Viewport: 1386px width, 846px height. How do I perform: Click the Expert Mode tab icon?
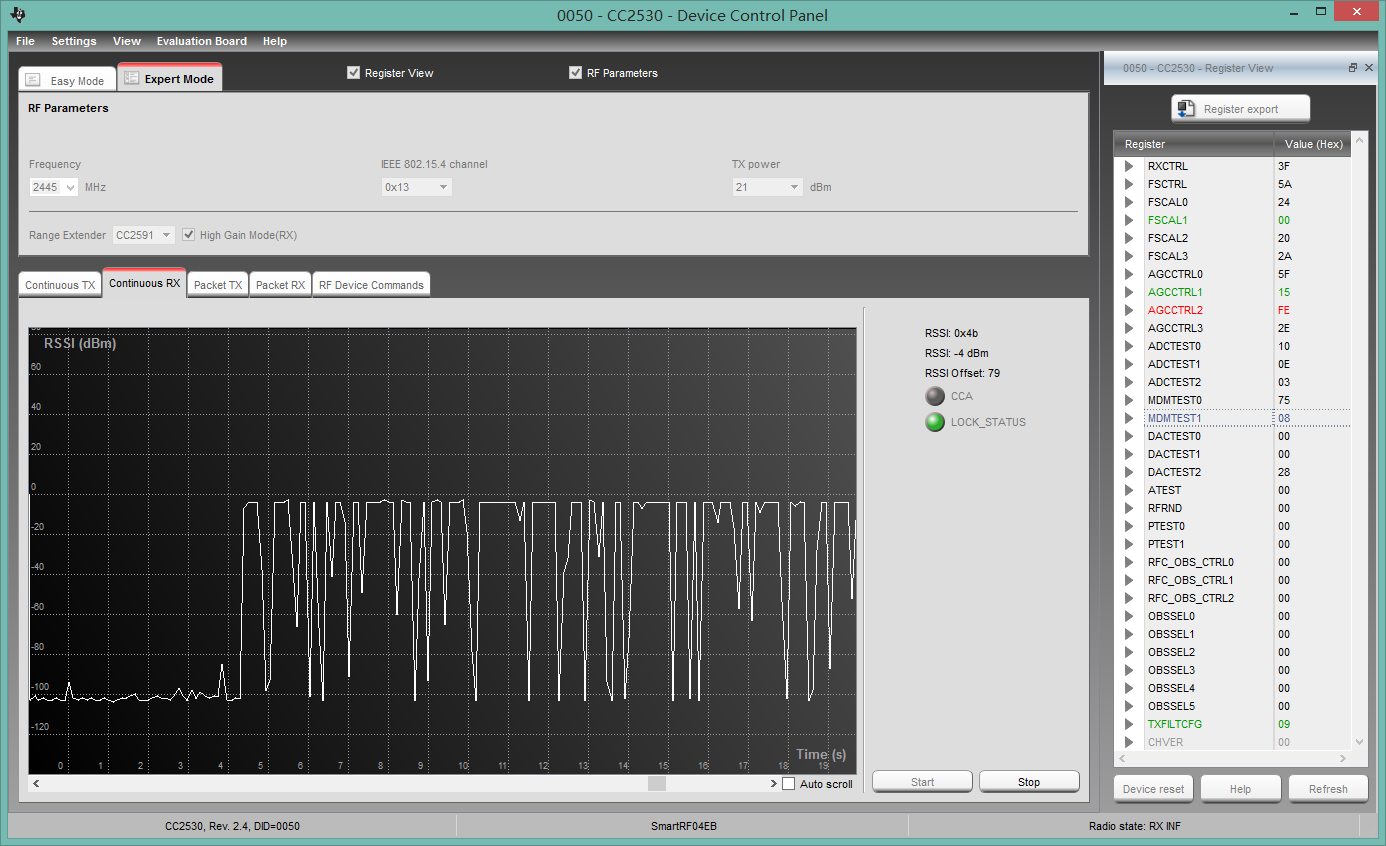[130, 78]
